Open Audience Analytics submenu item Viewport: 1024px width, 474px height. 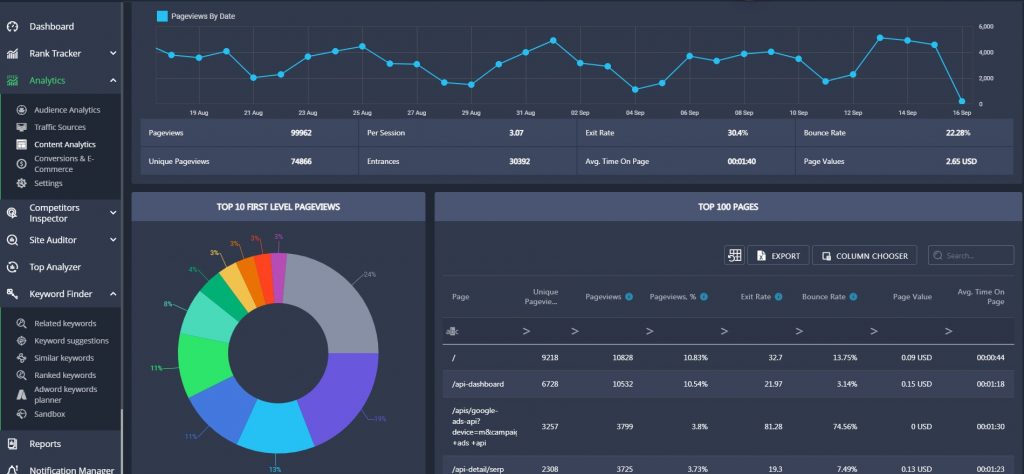[x=67, y=110]
